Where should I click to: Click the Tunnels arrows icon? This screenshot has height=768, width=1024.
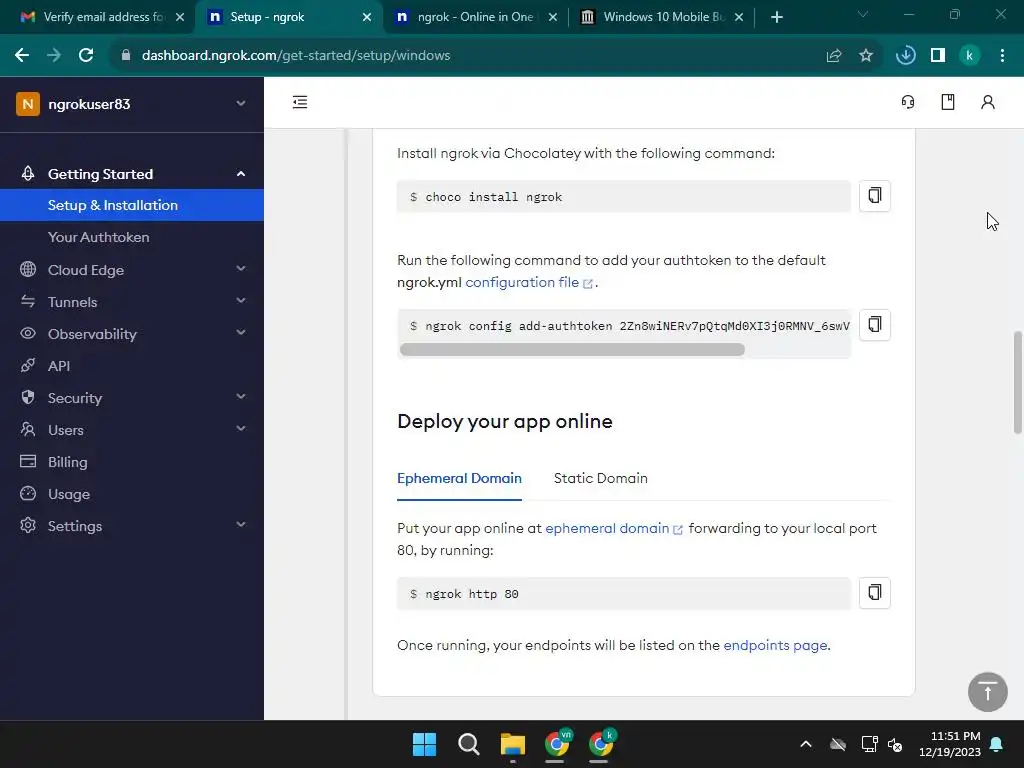(x=27, y=301)
